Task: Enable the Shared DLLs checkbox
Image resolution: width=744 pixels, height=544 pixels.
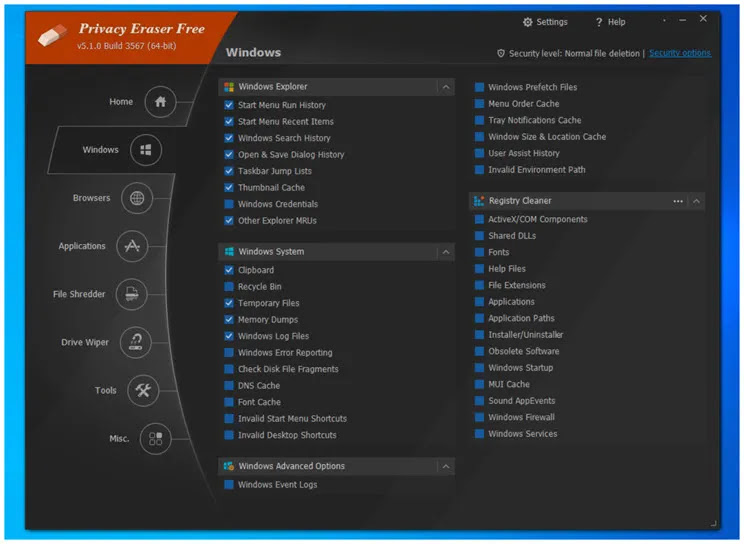Action: pos(479,236)
